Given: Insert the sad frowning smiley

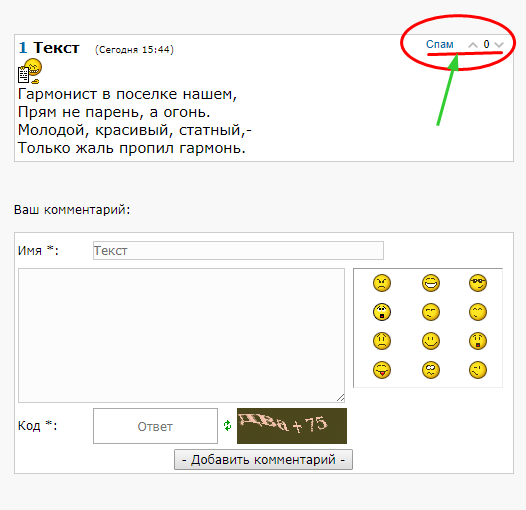Looking at the screenshot, I should (382, 341).
